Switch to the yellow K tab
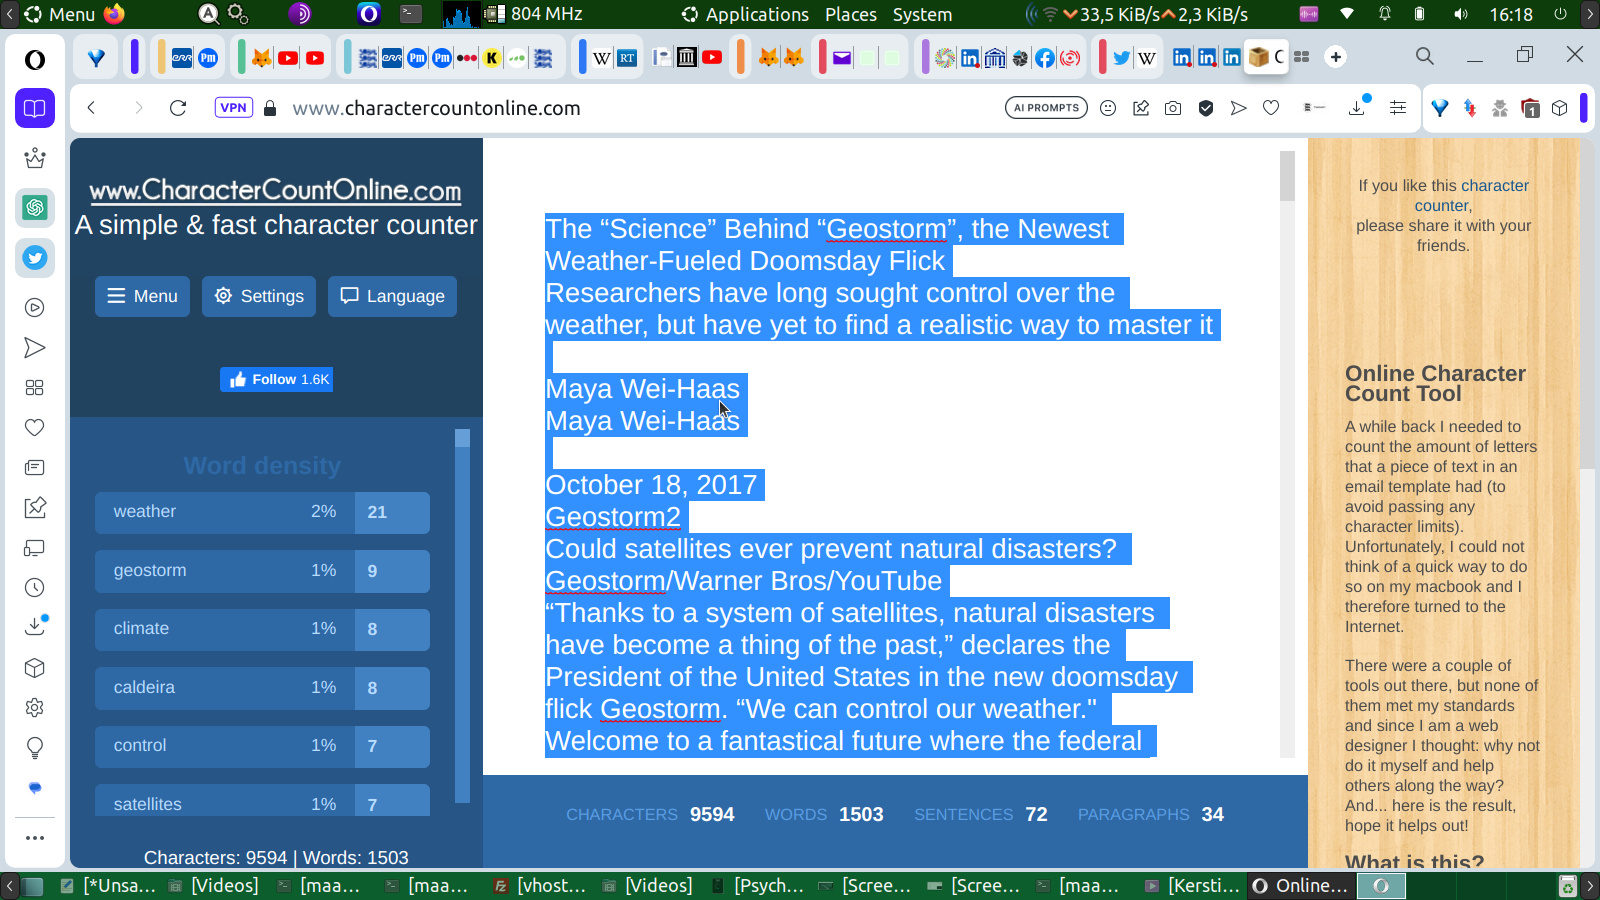Image resolution: width=1600 pixels, height=900 pixels. pyautogui.click(x=492, y=58)
